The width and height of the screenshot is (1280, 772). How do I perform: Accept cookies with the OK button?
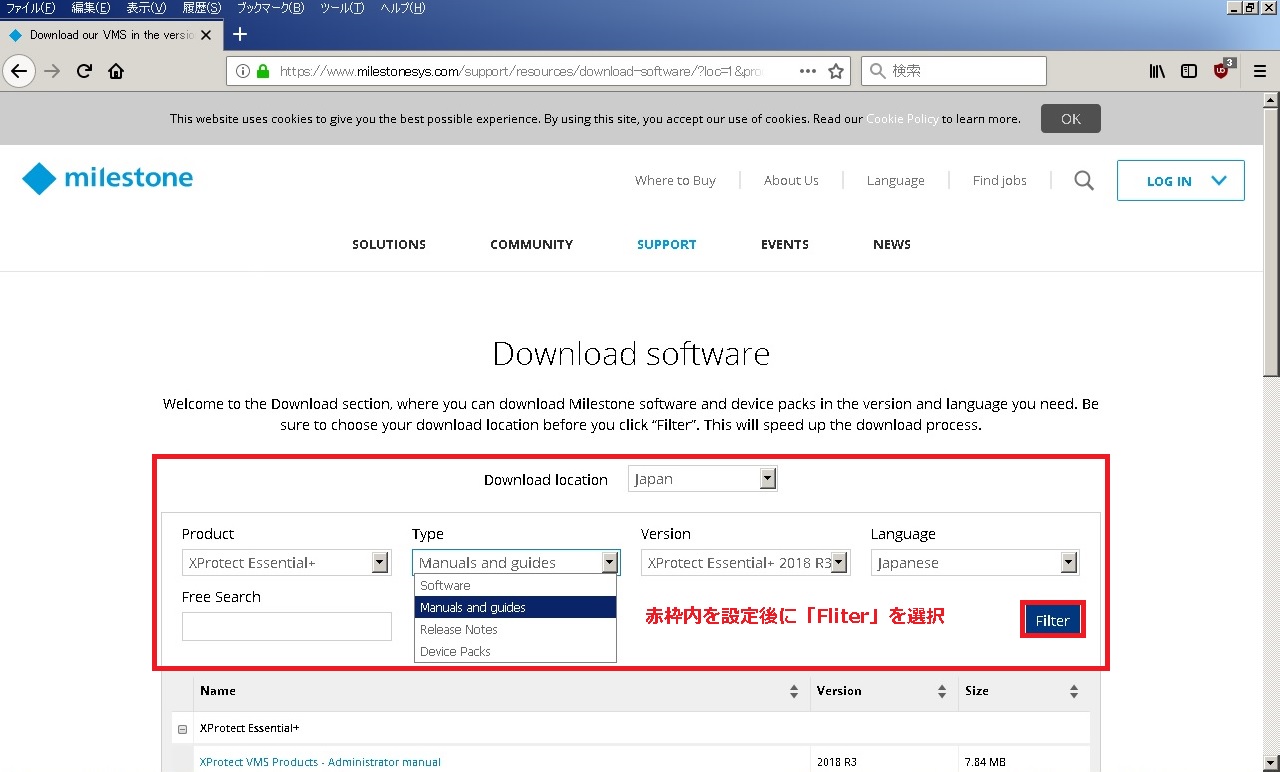pyautogui.click(x=1071, y=118)
